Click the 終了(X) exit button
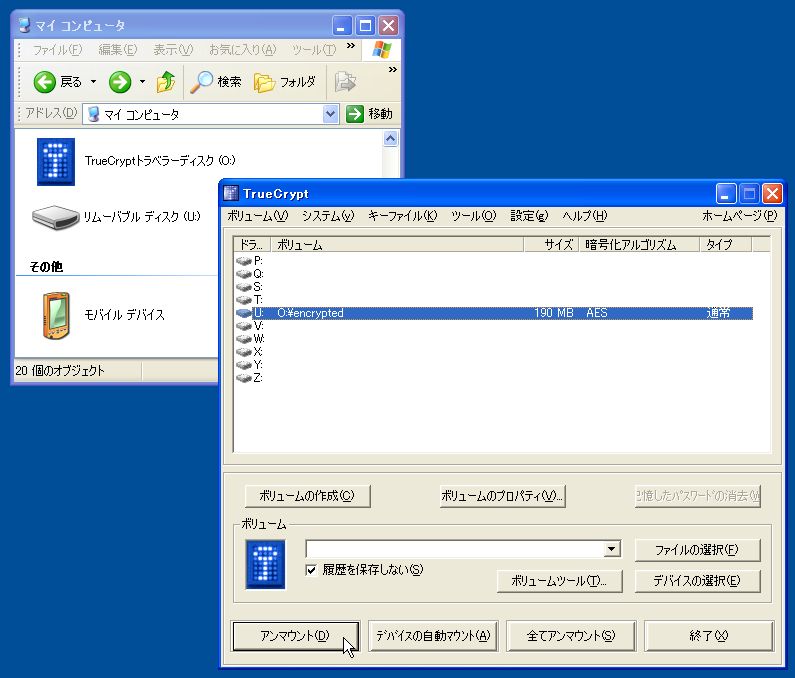Viewport: 795px width, 678px height. 709,635
